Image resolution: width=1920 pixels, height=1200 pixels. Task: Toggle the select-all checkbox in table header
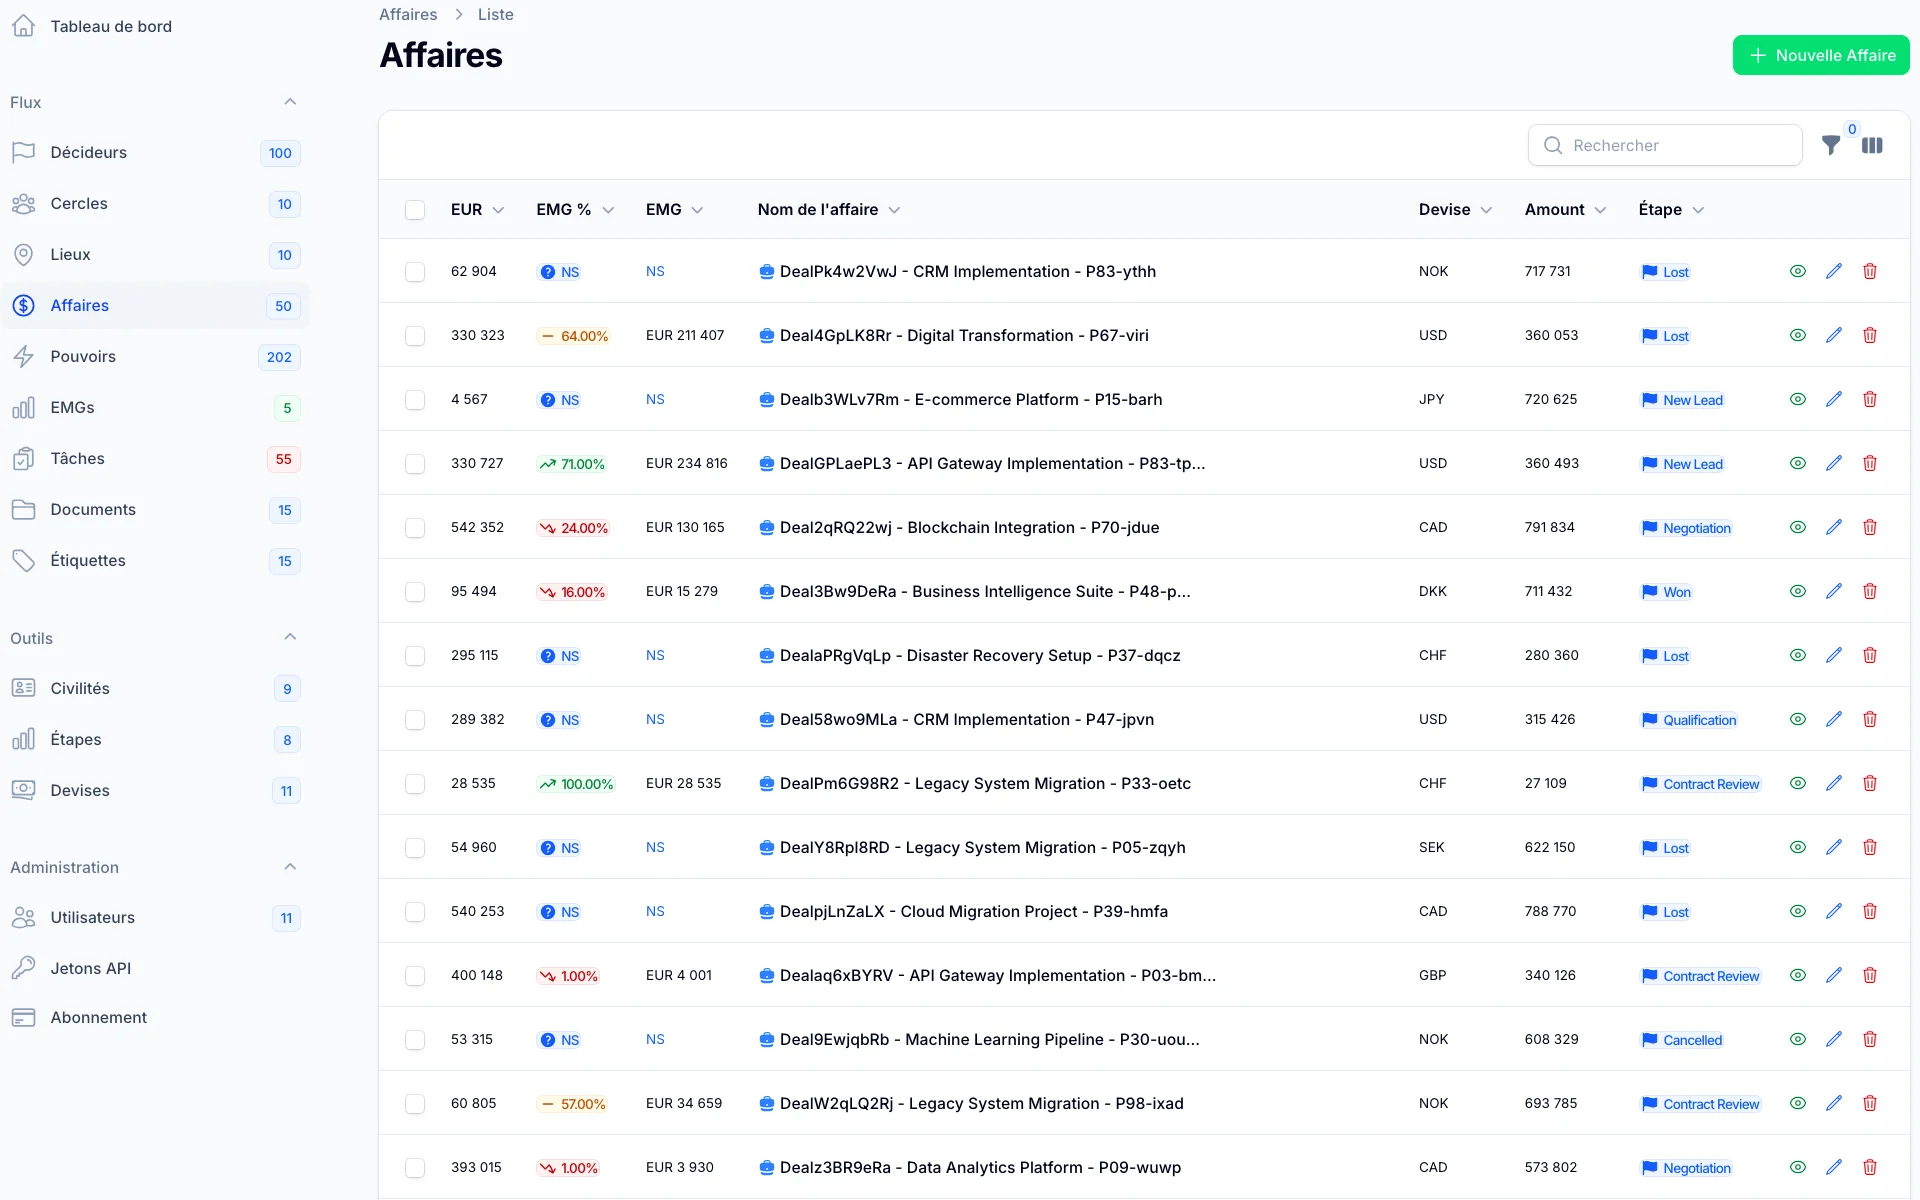[415, 210]
